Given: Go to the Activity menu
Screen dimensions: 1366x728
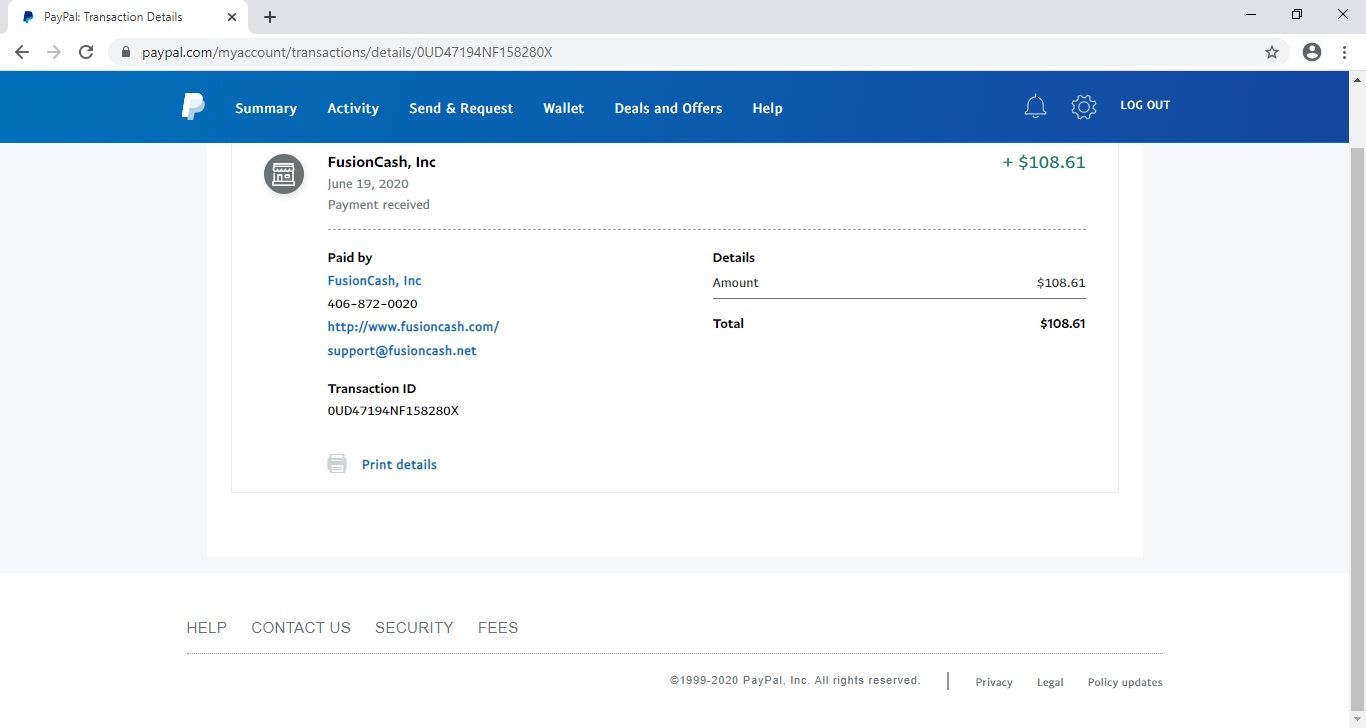Looking at the screenshot, I should (353, 108).
